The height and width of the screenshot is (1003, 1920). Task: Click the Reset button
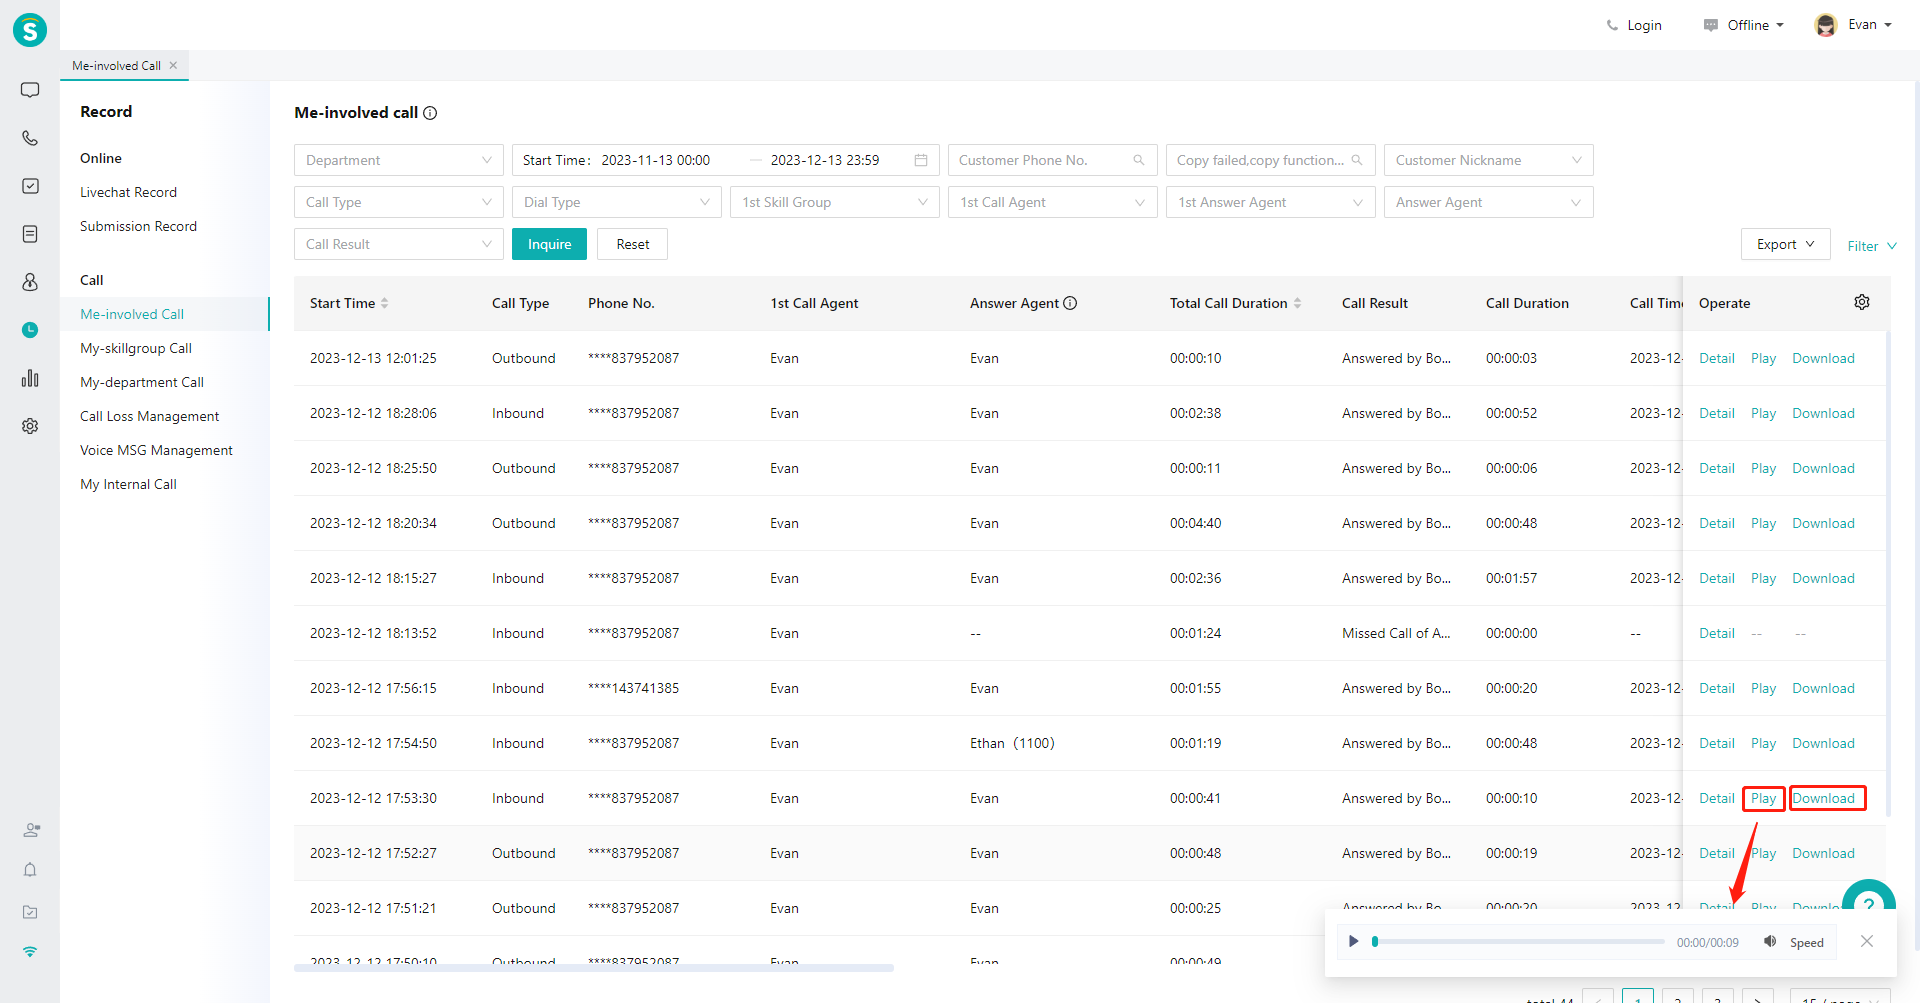[632, 244]
